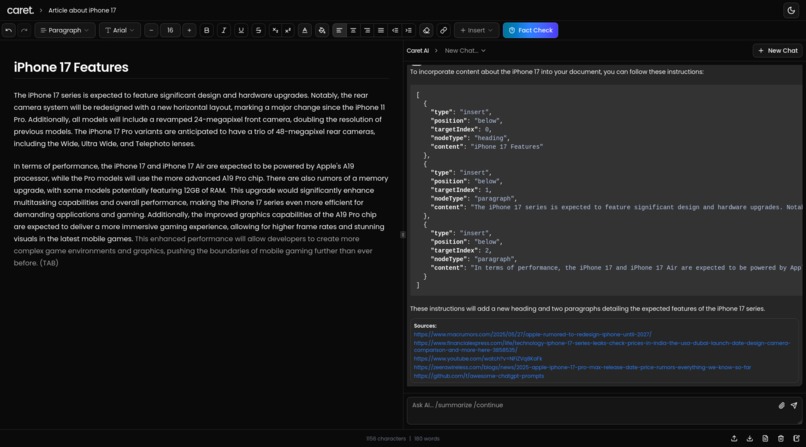The height and width of the screenshot is (447, 806).
Task: Align text left
Action: (x=339, y=30)
